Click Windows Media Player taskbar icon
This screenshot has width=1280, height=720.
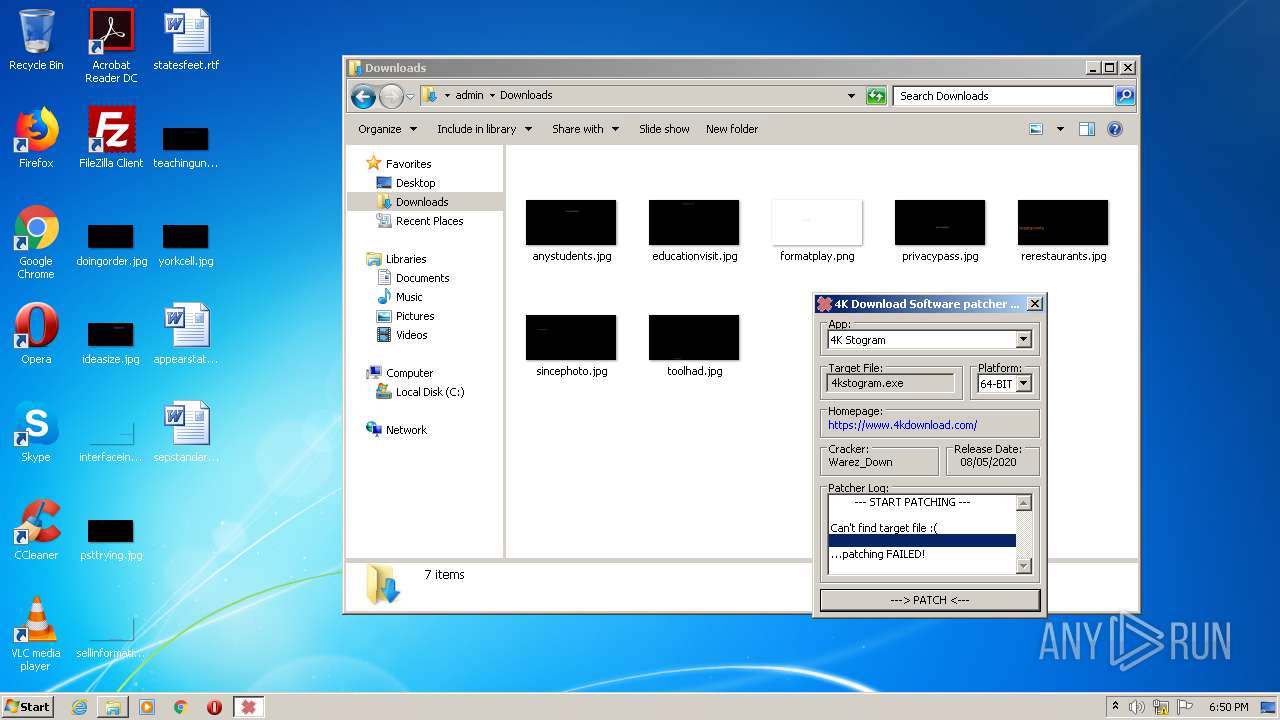tap(147, 707)
